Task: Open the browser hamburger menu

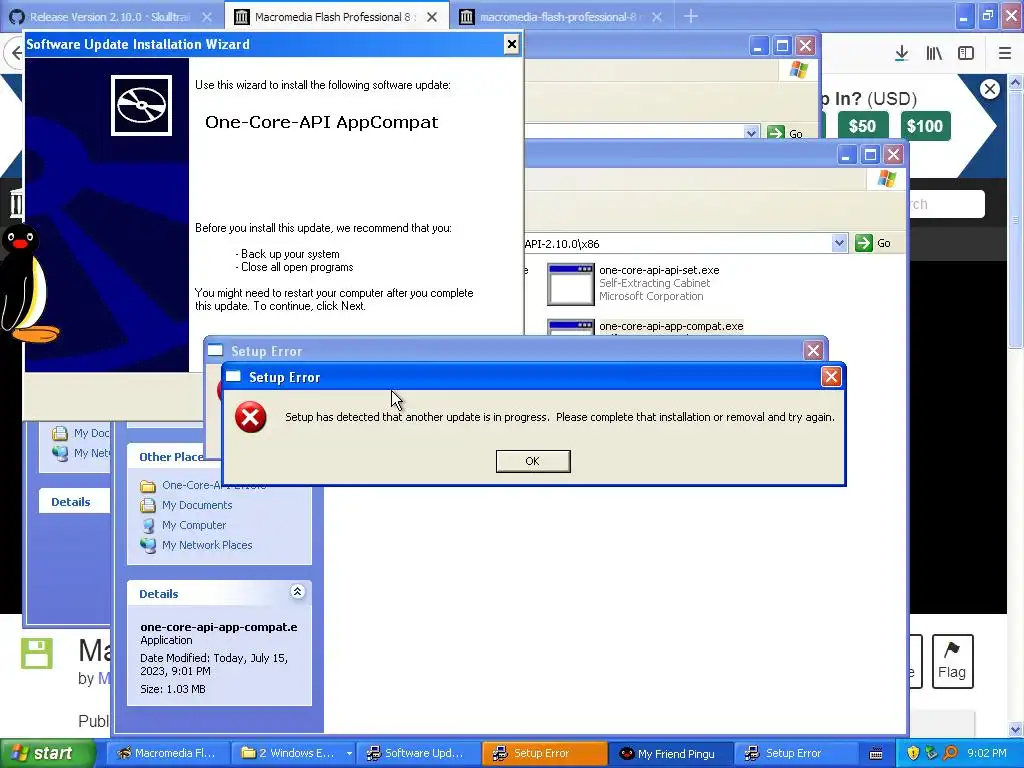Action: tap(1005, 54)
